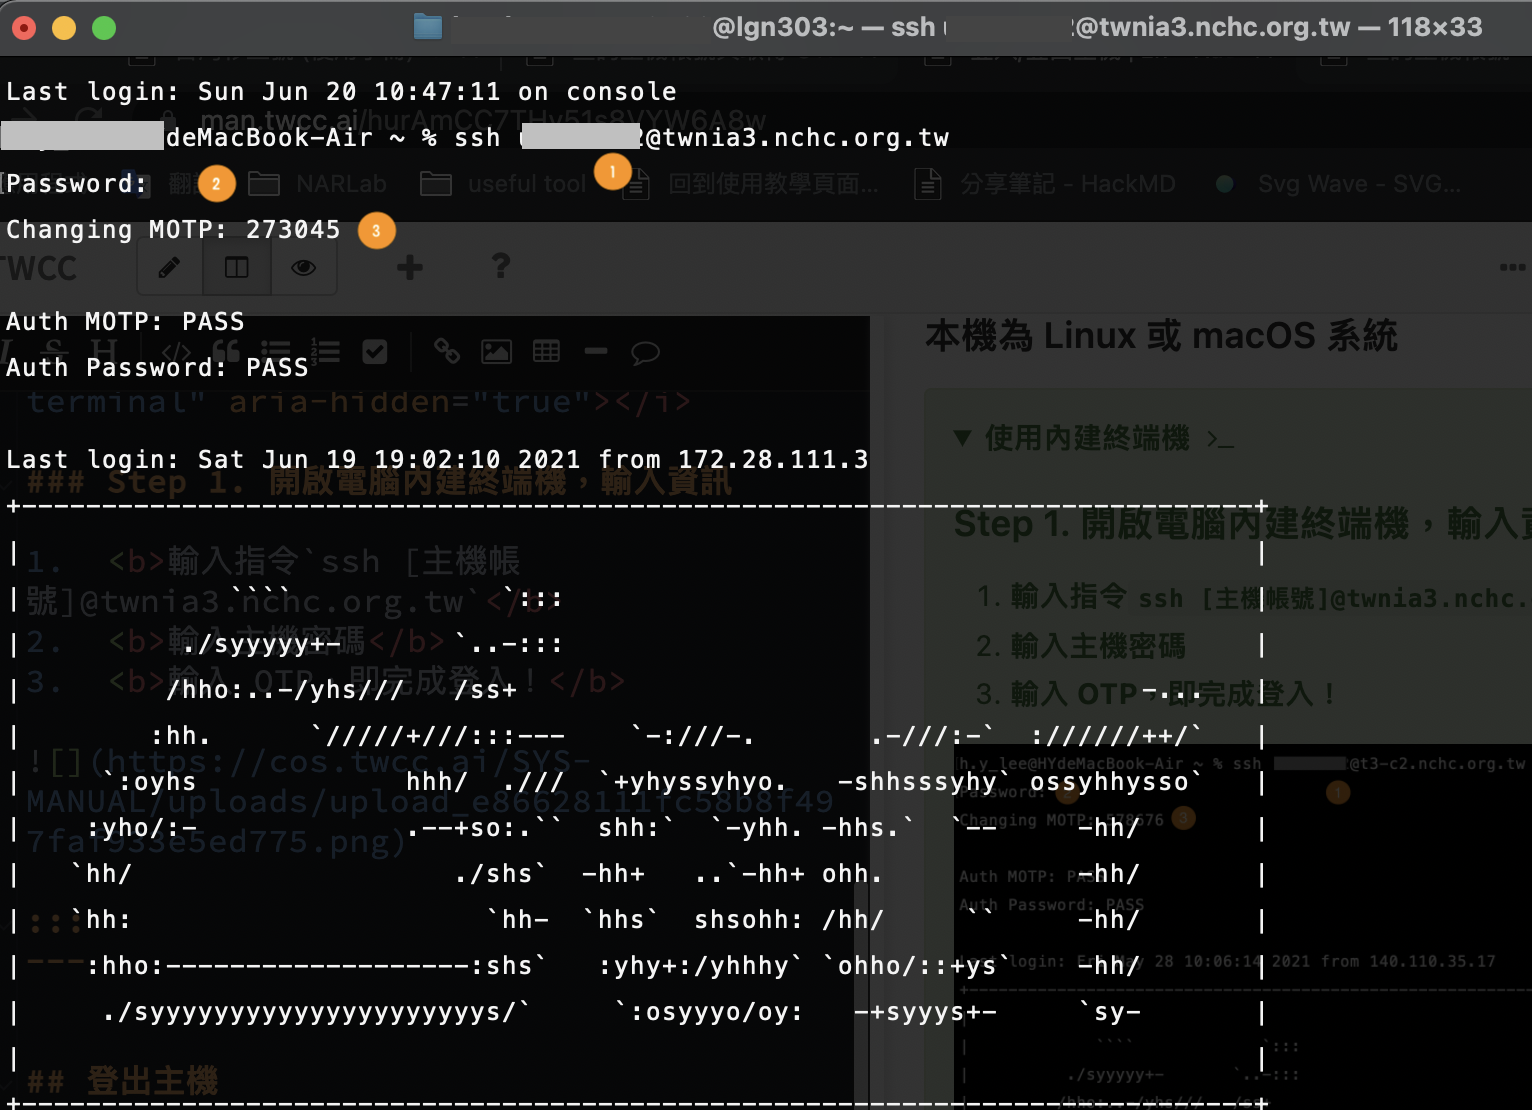Open the useful tool bookmarks folder
The height and width of the screenshot is (1110, 1532).
(503, 184)
